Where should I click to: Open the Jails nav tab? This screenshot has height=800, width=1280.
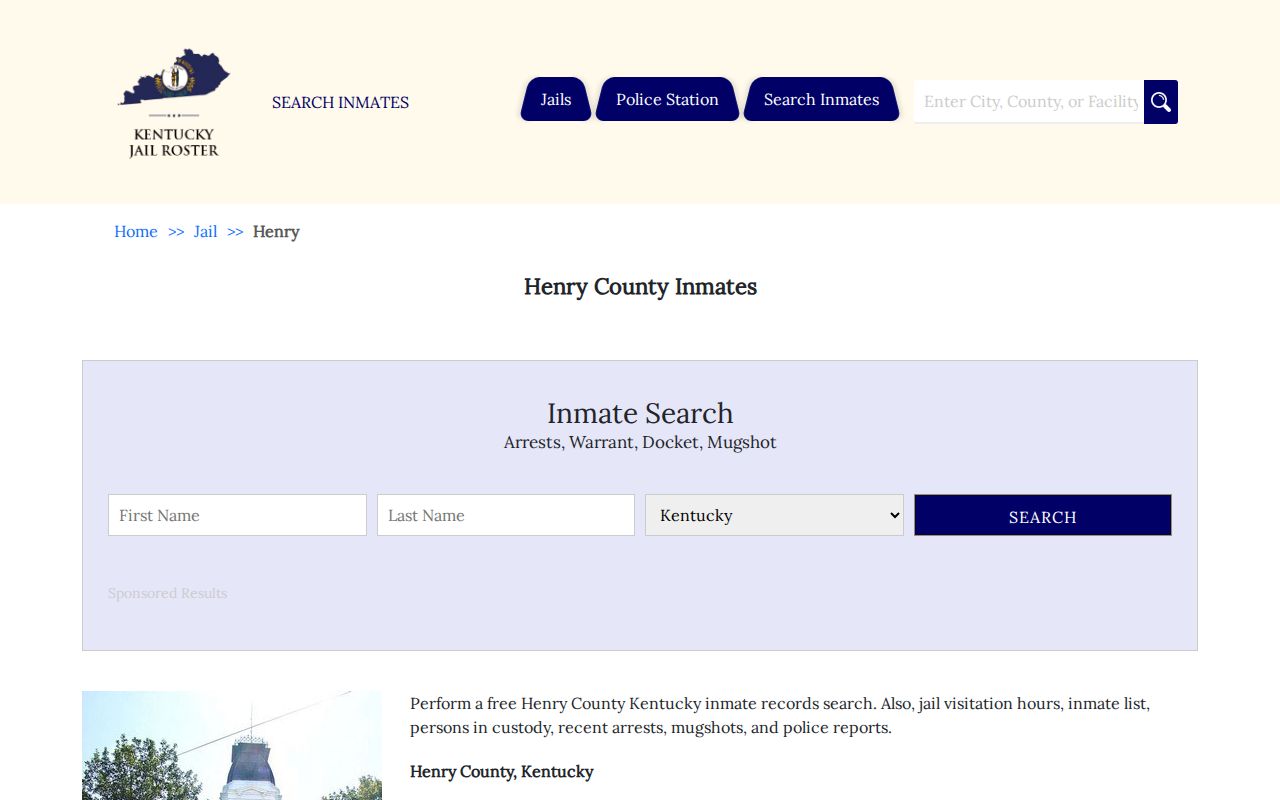click(x=556, y=99)
